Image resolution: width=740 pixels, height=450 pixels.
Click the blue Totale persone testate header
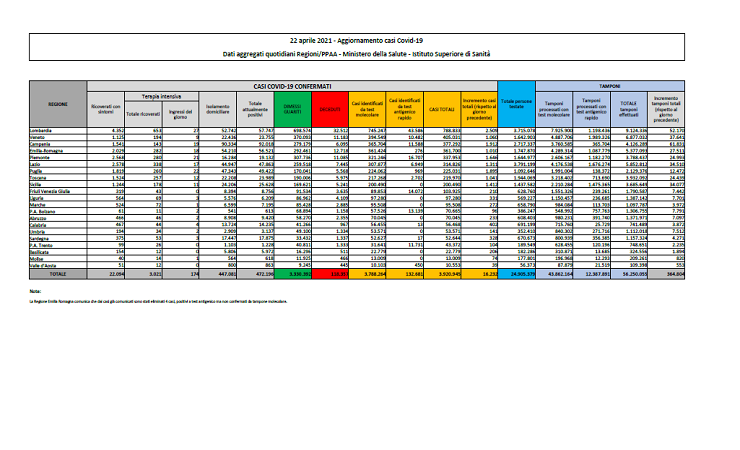pos(514,106)
